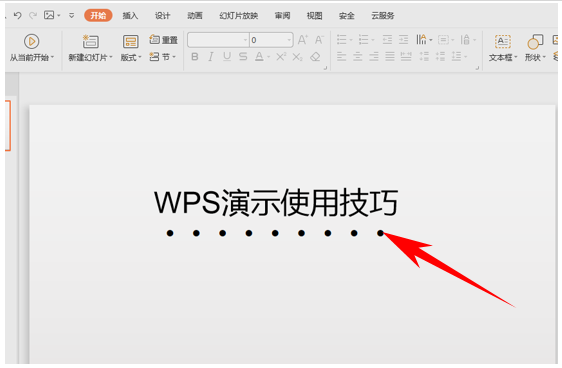
Task: Switch to the 审阅 tab
Action: pyautogui.click(x=282, y=15)
